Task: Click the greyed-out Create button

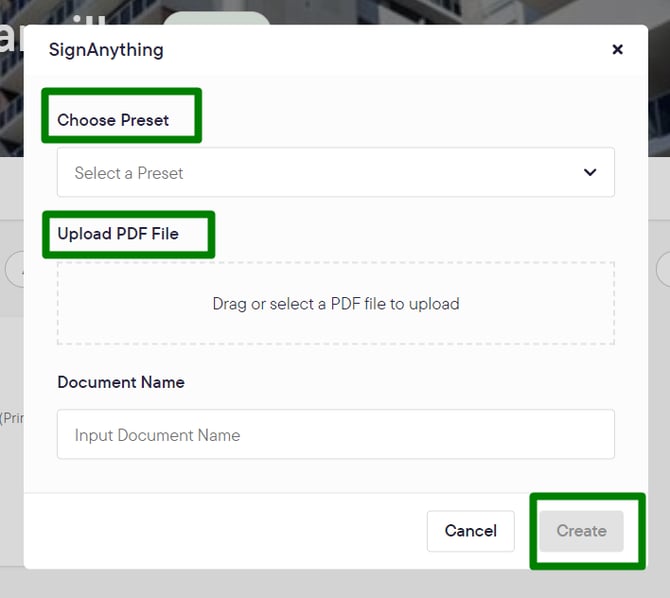Action: tap(581, 531)
